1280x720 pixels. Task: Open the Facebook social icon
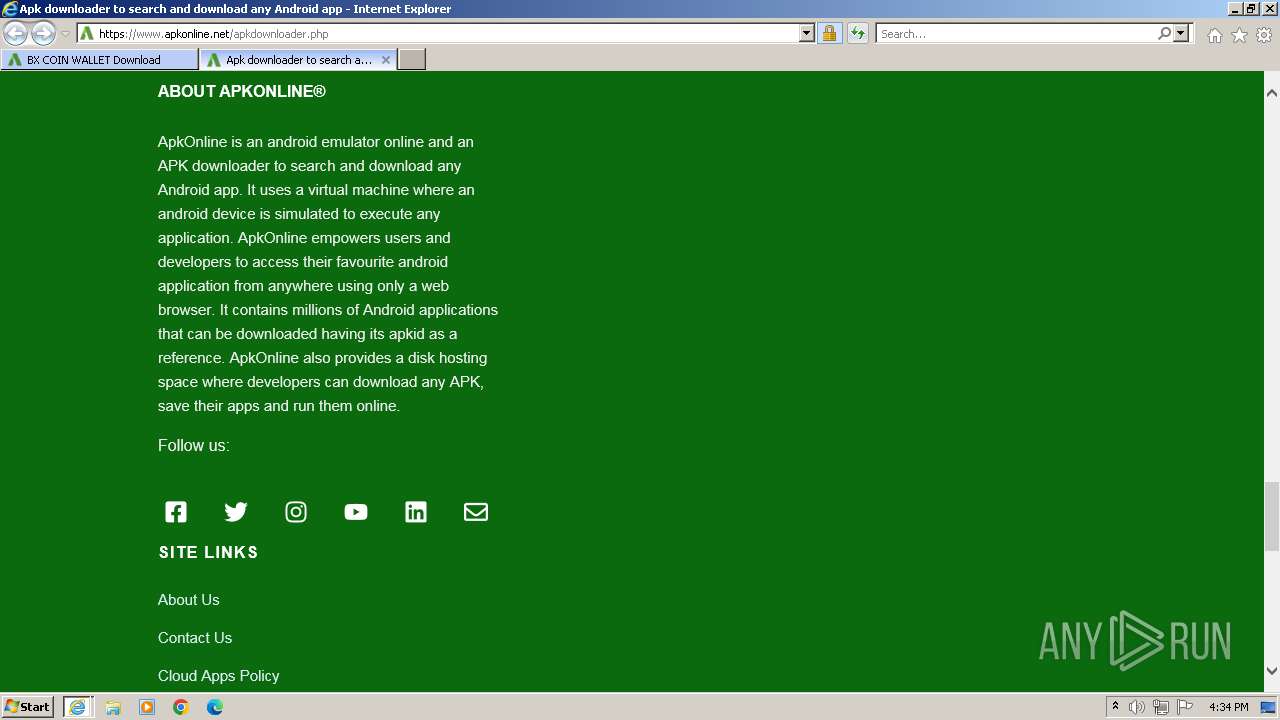tap(176, 512)
